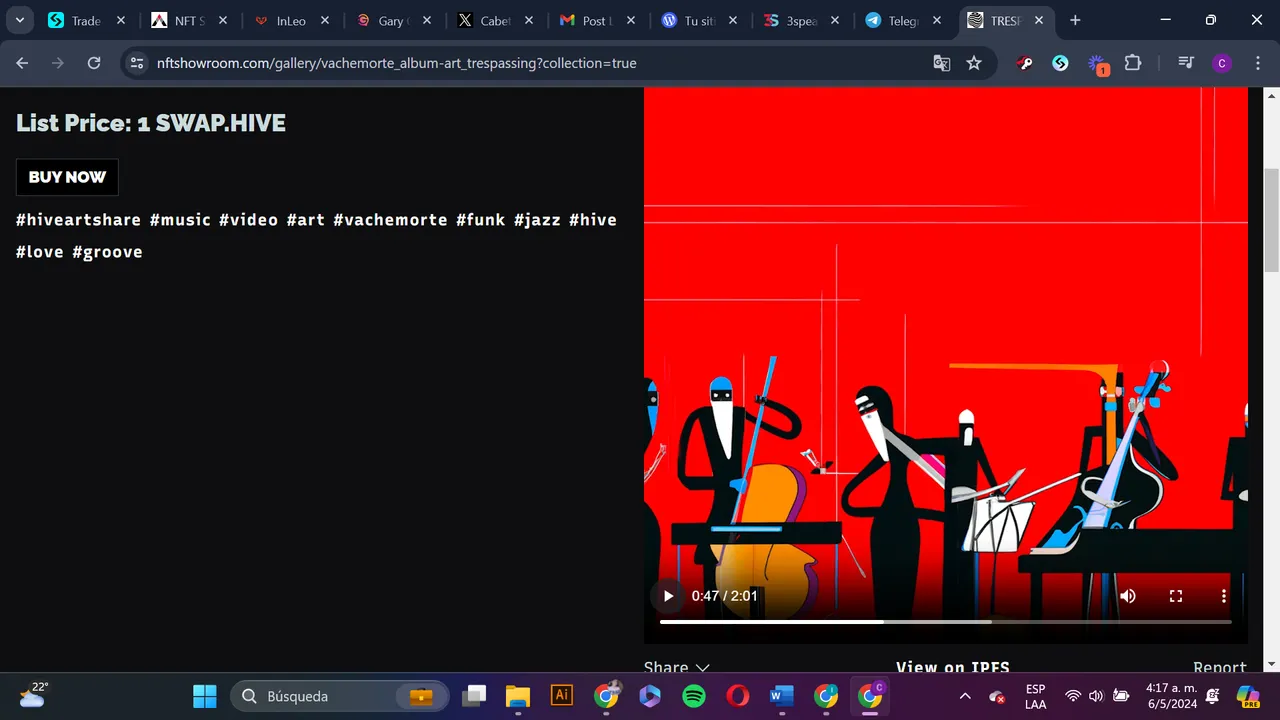Go forward to the next page
This screenshot has width=1280, height=720.
(x=58, y=63)
